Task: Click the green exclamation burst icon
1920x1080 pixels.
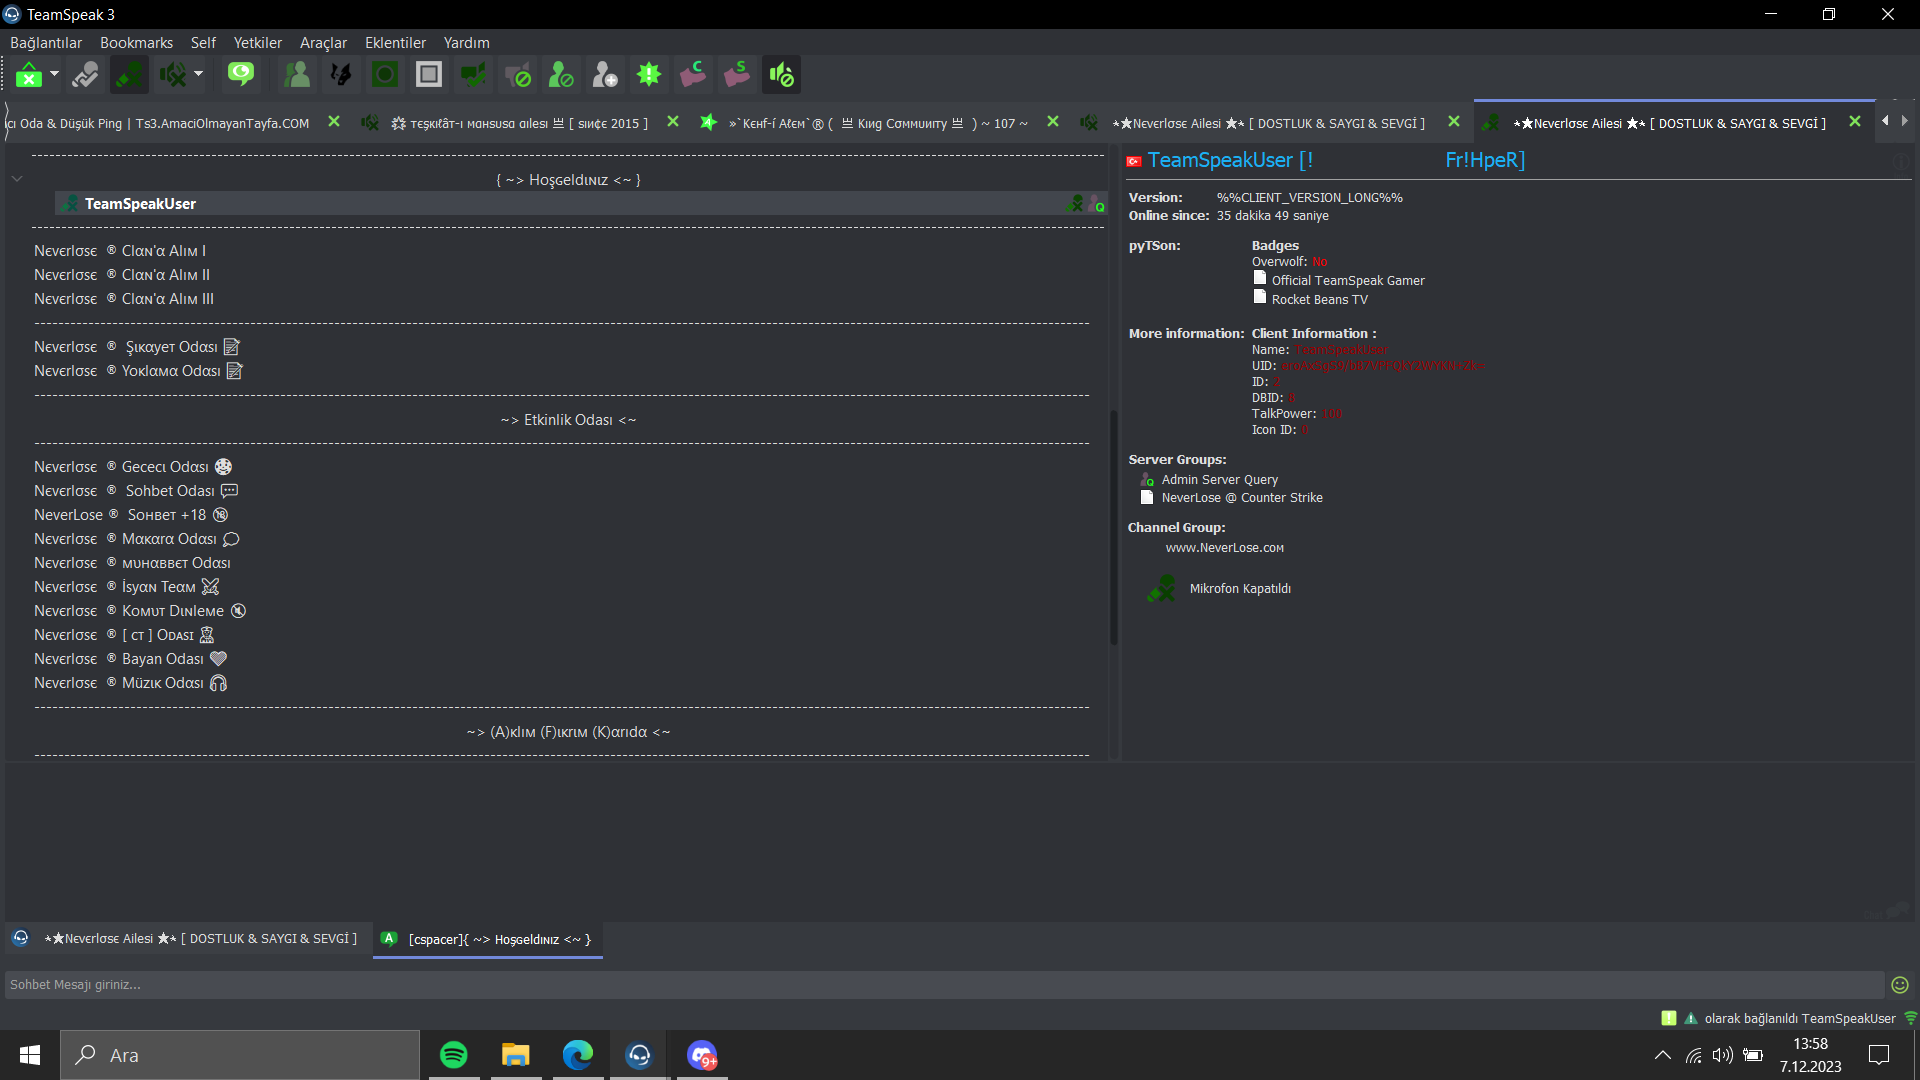Action: pyautogui.click(x=649, y=75)
